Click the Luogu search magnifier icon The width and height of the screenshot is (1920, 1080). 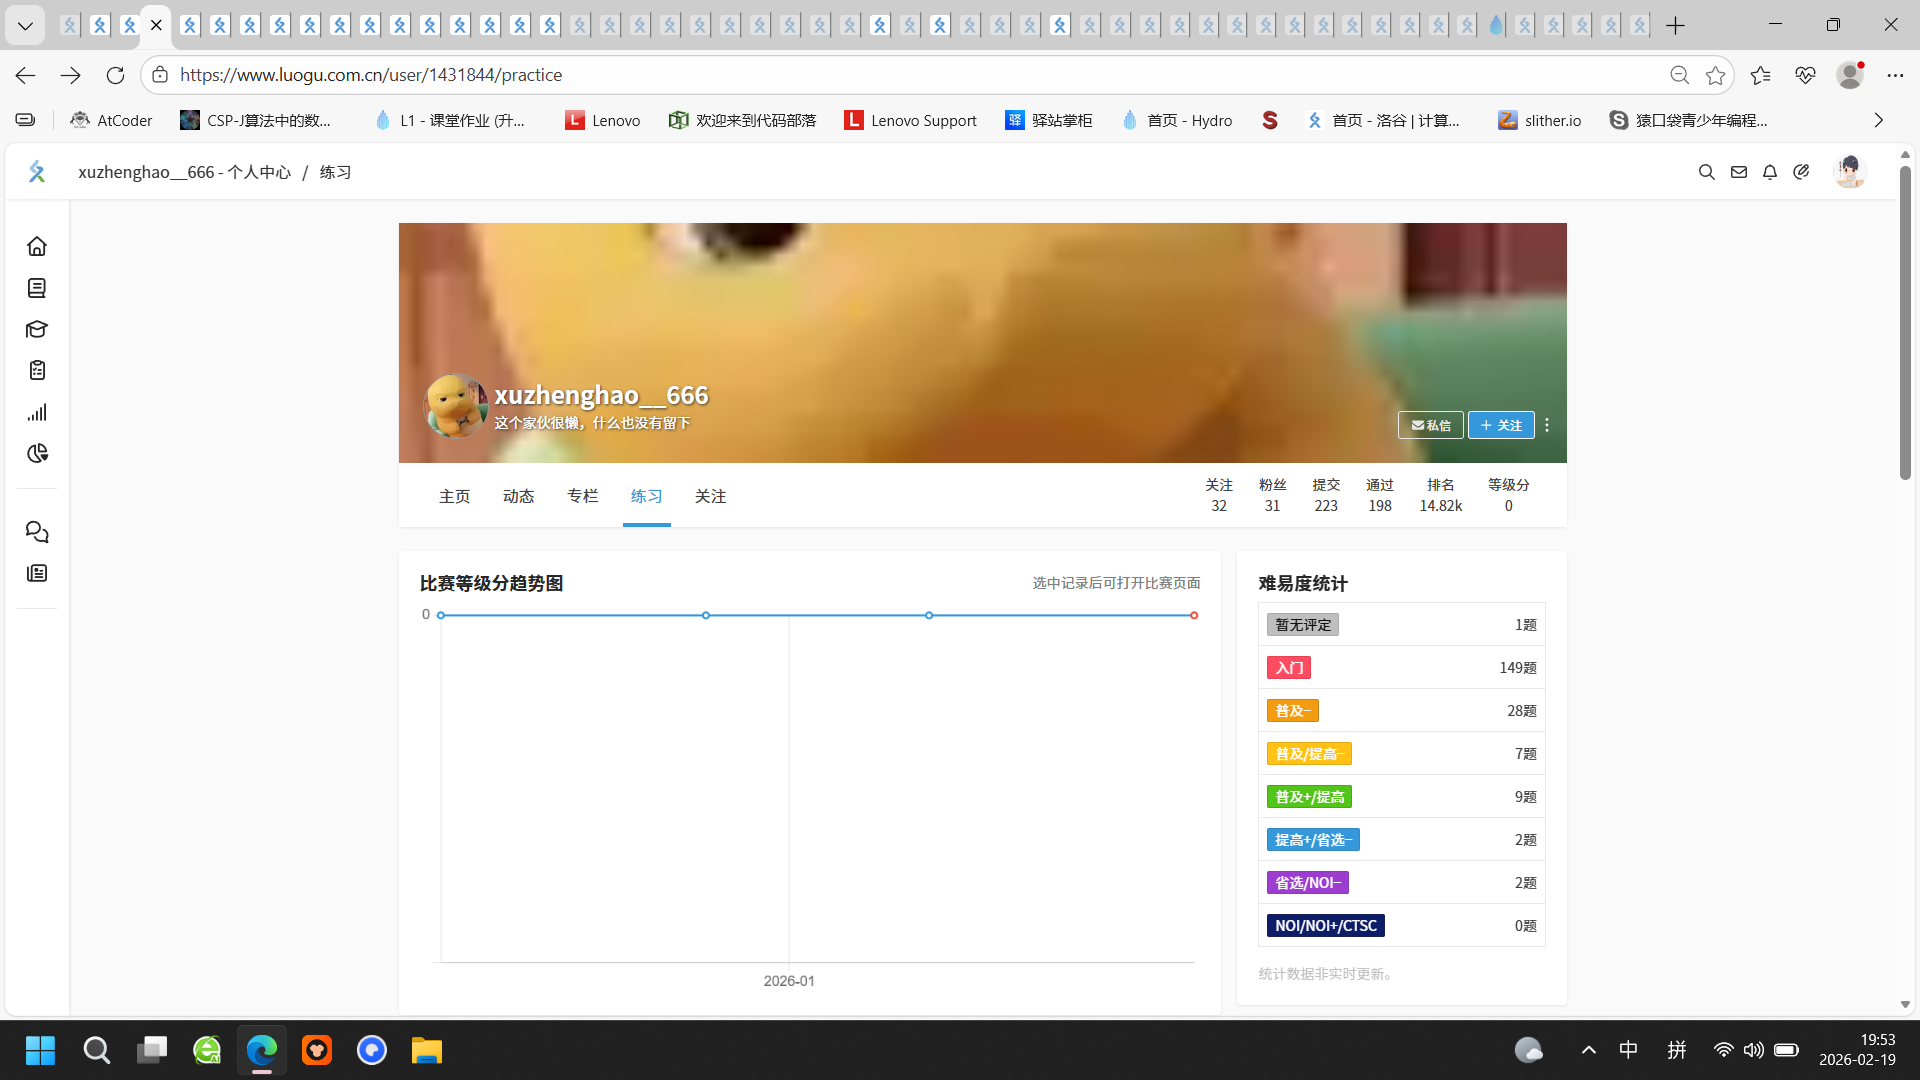tap(1707, 172)
